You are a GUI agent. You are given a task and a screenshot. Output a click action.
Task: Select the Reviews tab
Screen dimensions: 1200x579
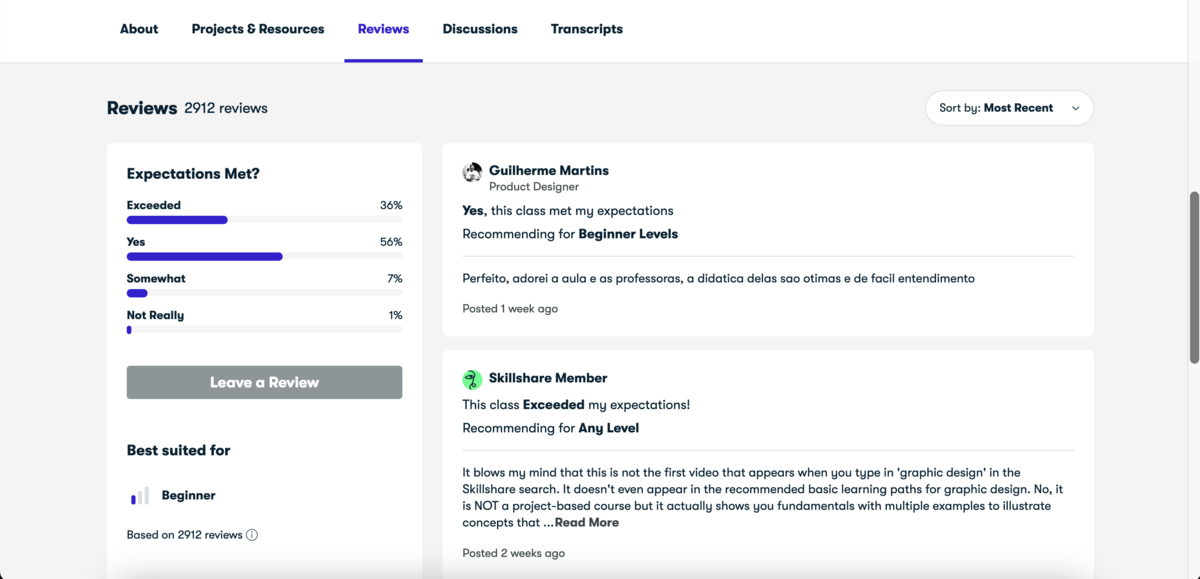click(x=383, y=29)
